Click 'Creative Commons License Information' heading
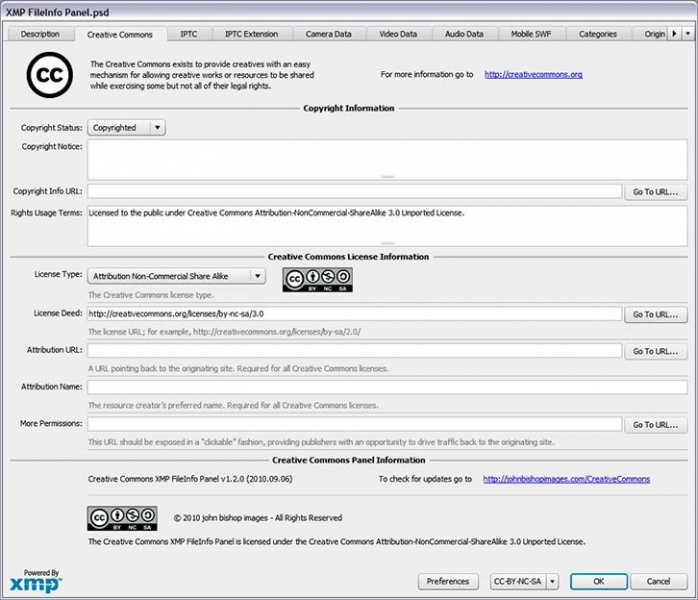The height and width of the screenshot is (600, 698). (349, 257)
